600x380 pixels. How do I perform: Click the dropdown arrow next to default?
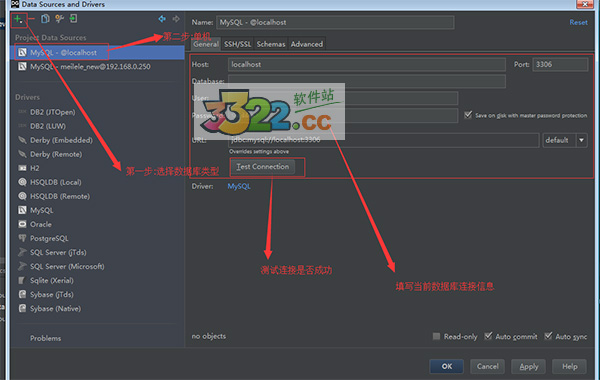coord(581,140)
